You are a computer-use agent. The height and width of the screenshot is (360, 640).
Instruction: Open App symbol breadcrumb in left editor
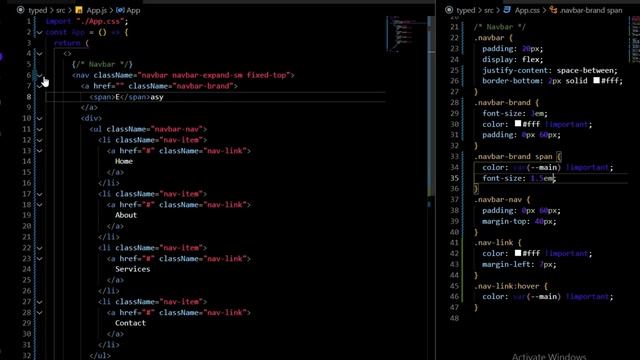pos(133,10)
